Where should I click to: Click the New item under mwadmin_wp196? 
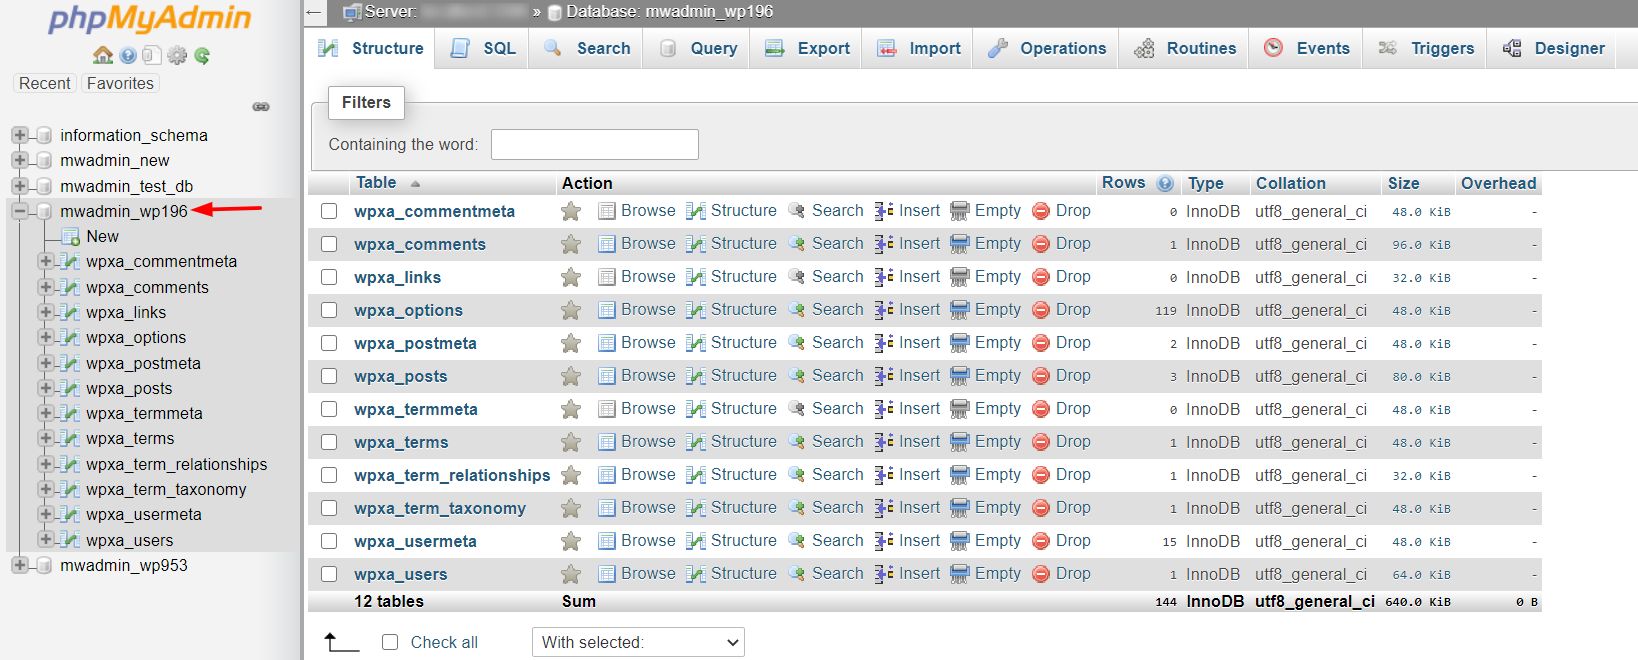(102, 237)
